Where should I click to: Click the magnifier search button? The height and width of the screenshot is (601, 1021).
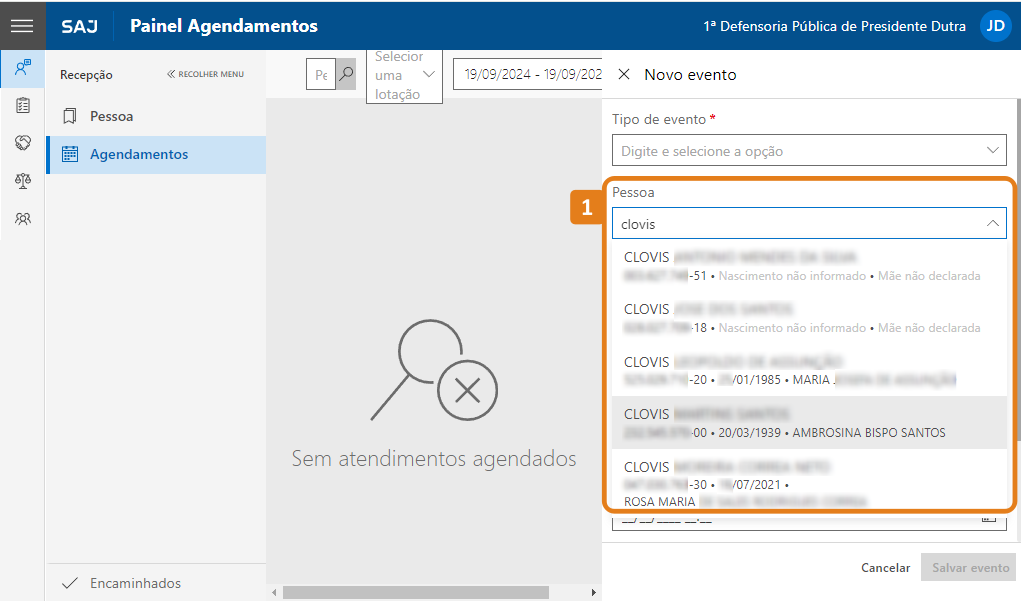(346, 74)
